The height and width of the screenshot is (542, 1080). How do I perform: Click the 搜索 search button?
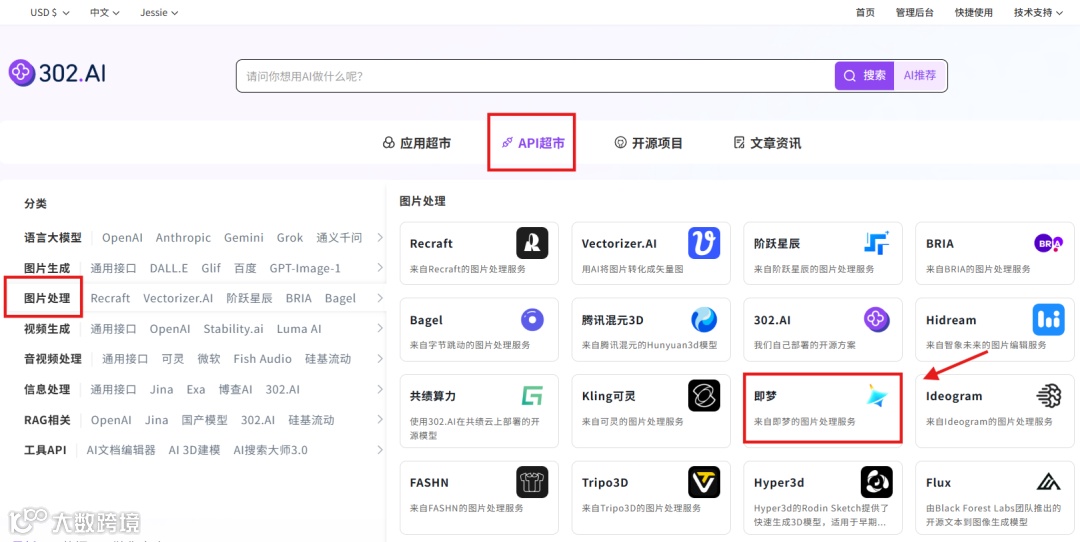[865, 76]
